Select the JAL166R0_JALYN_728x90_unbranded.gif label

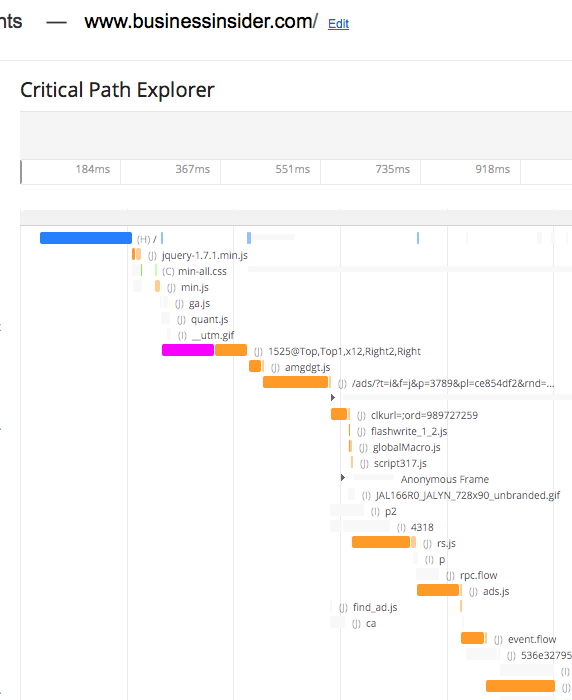(x=468, y=496)
